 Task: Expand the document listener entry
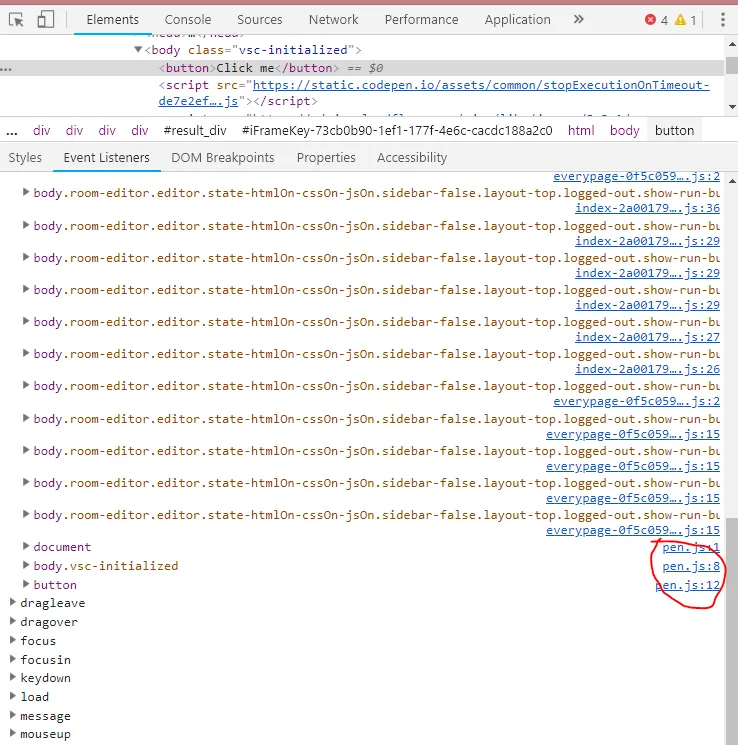click(26, 546)
